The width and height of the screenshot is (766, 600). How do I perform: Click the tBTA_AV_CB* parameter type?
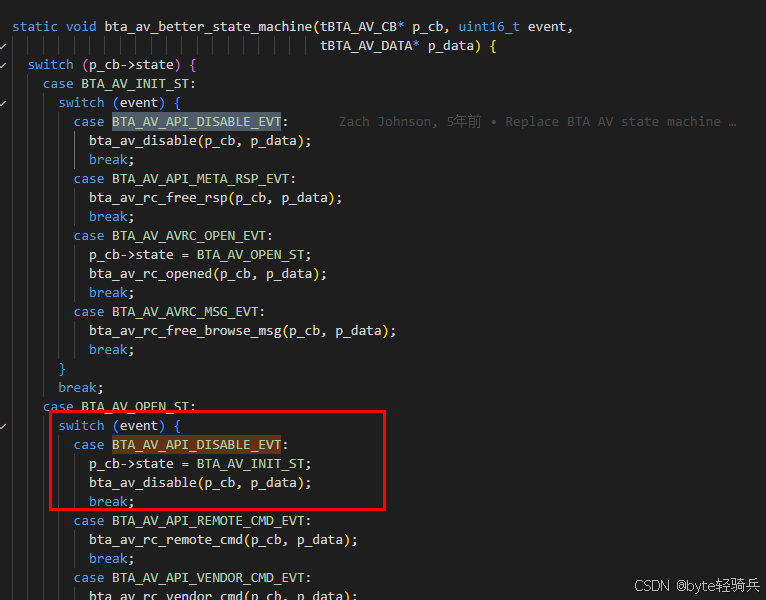[x=362, y=27]
